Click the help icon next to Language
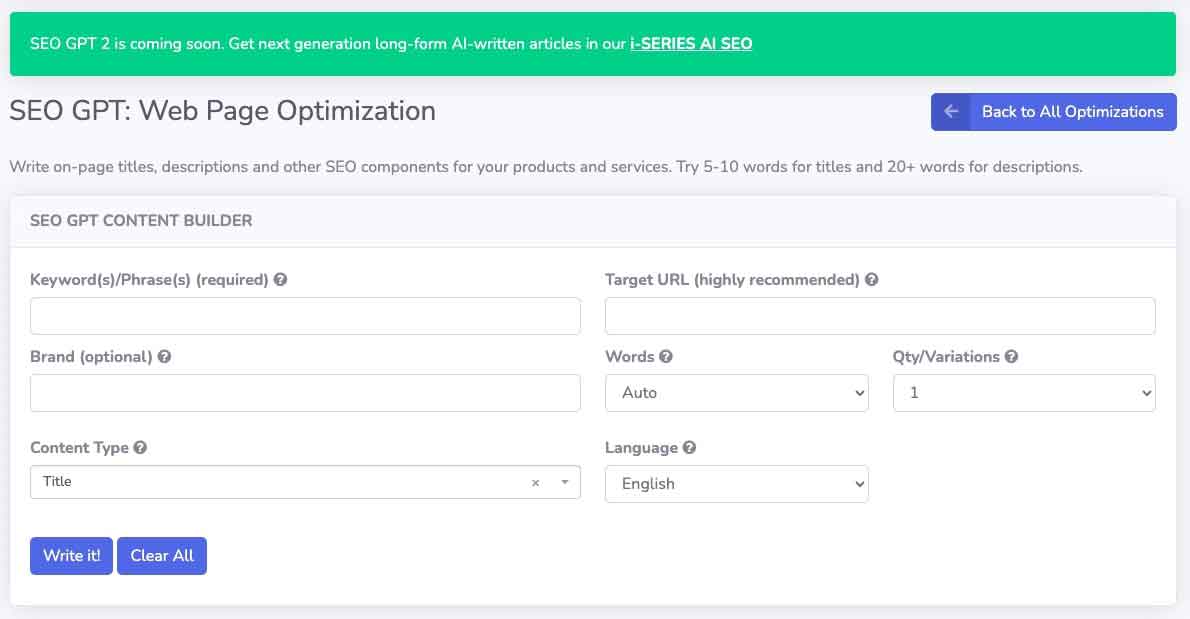This screenshot has height=619, width=1190. click(x=689, y=448)
